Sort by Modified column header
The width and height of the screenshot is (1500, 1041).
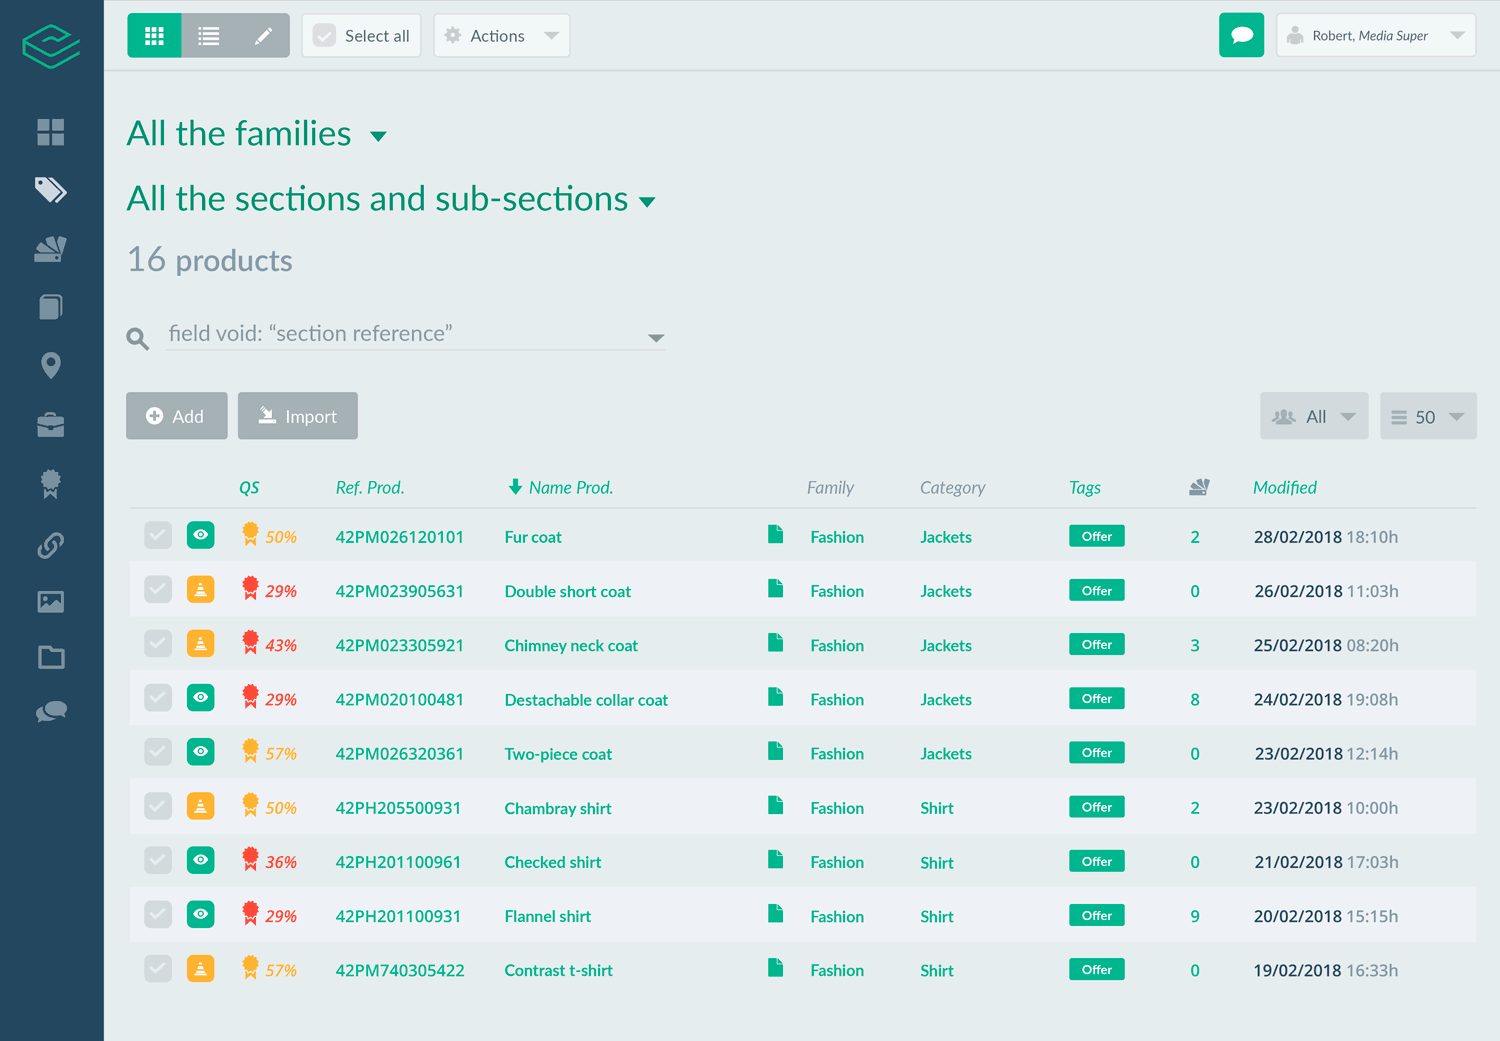point(1284,488)
